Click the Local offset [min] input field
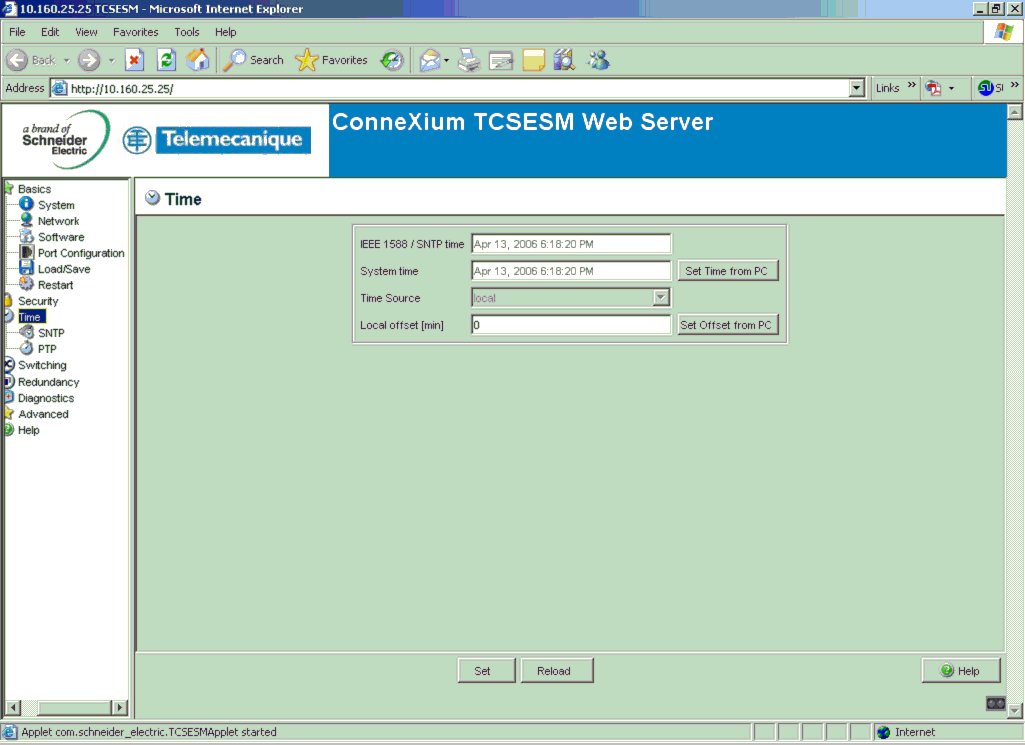 tap(571, 325)
